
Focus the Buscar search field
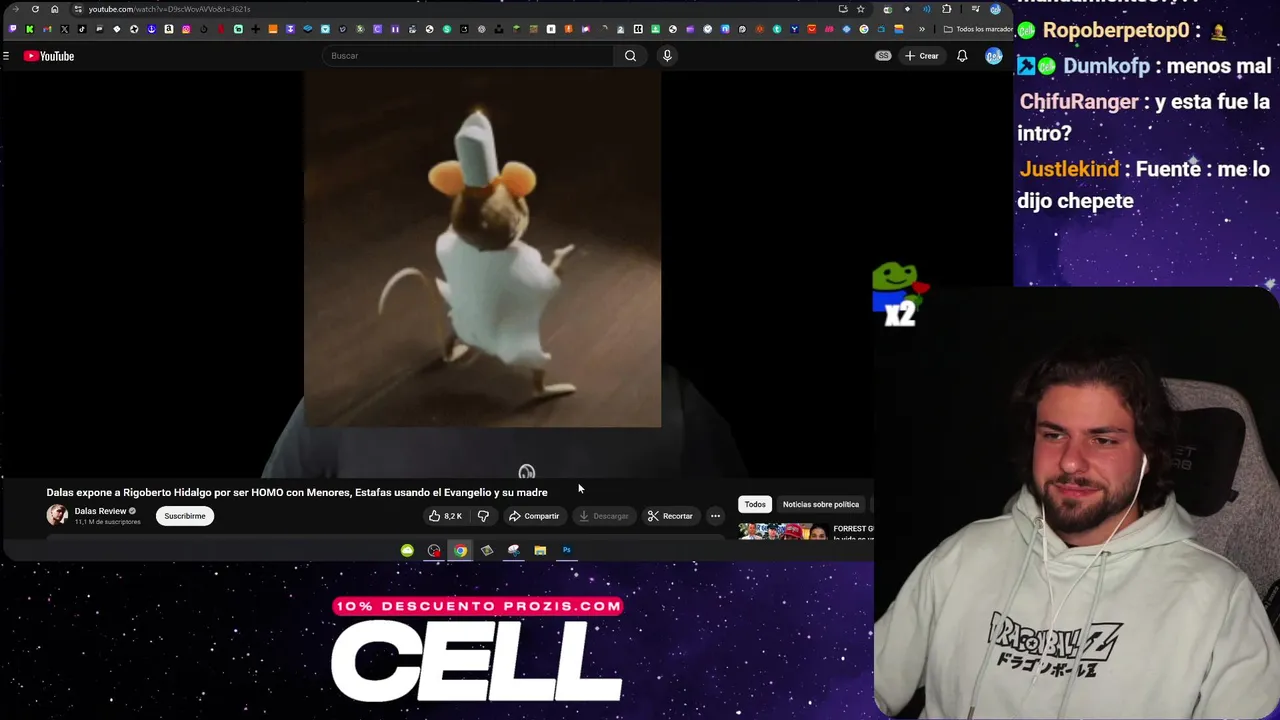point(468,56)
